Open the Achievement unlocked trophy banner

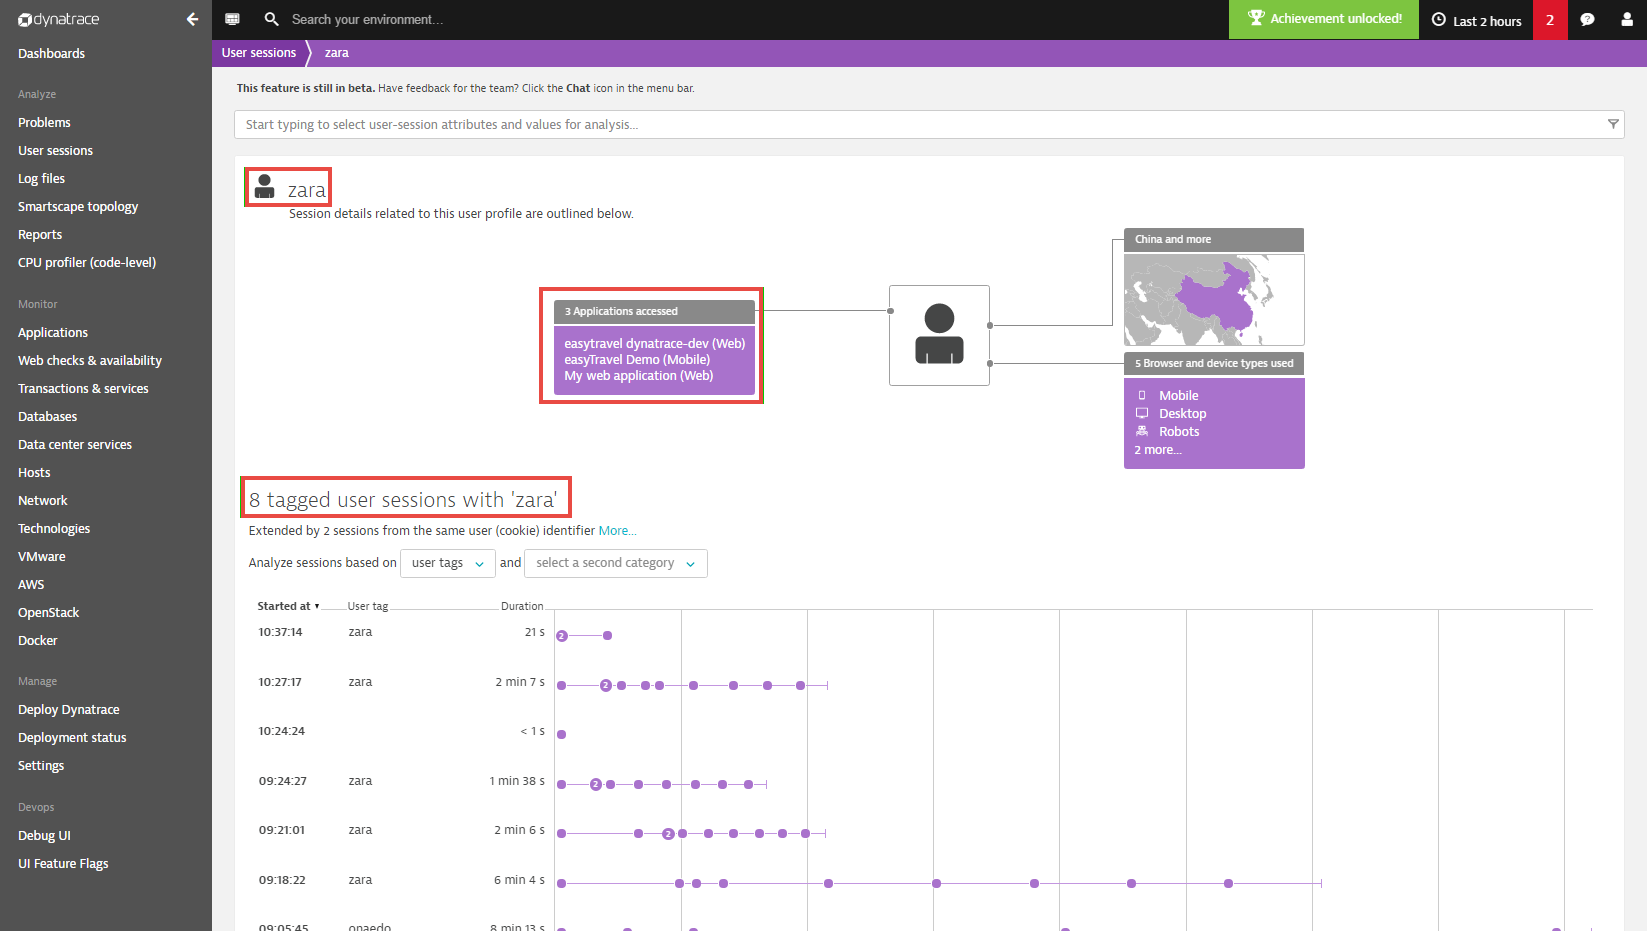(x=1323, y=19)
